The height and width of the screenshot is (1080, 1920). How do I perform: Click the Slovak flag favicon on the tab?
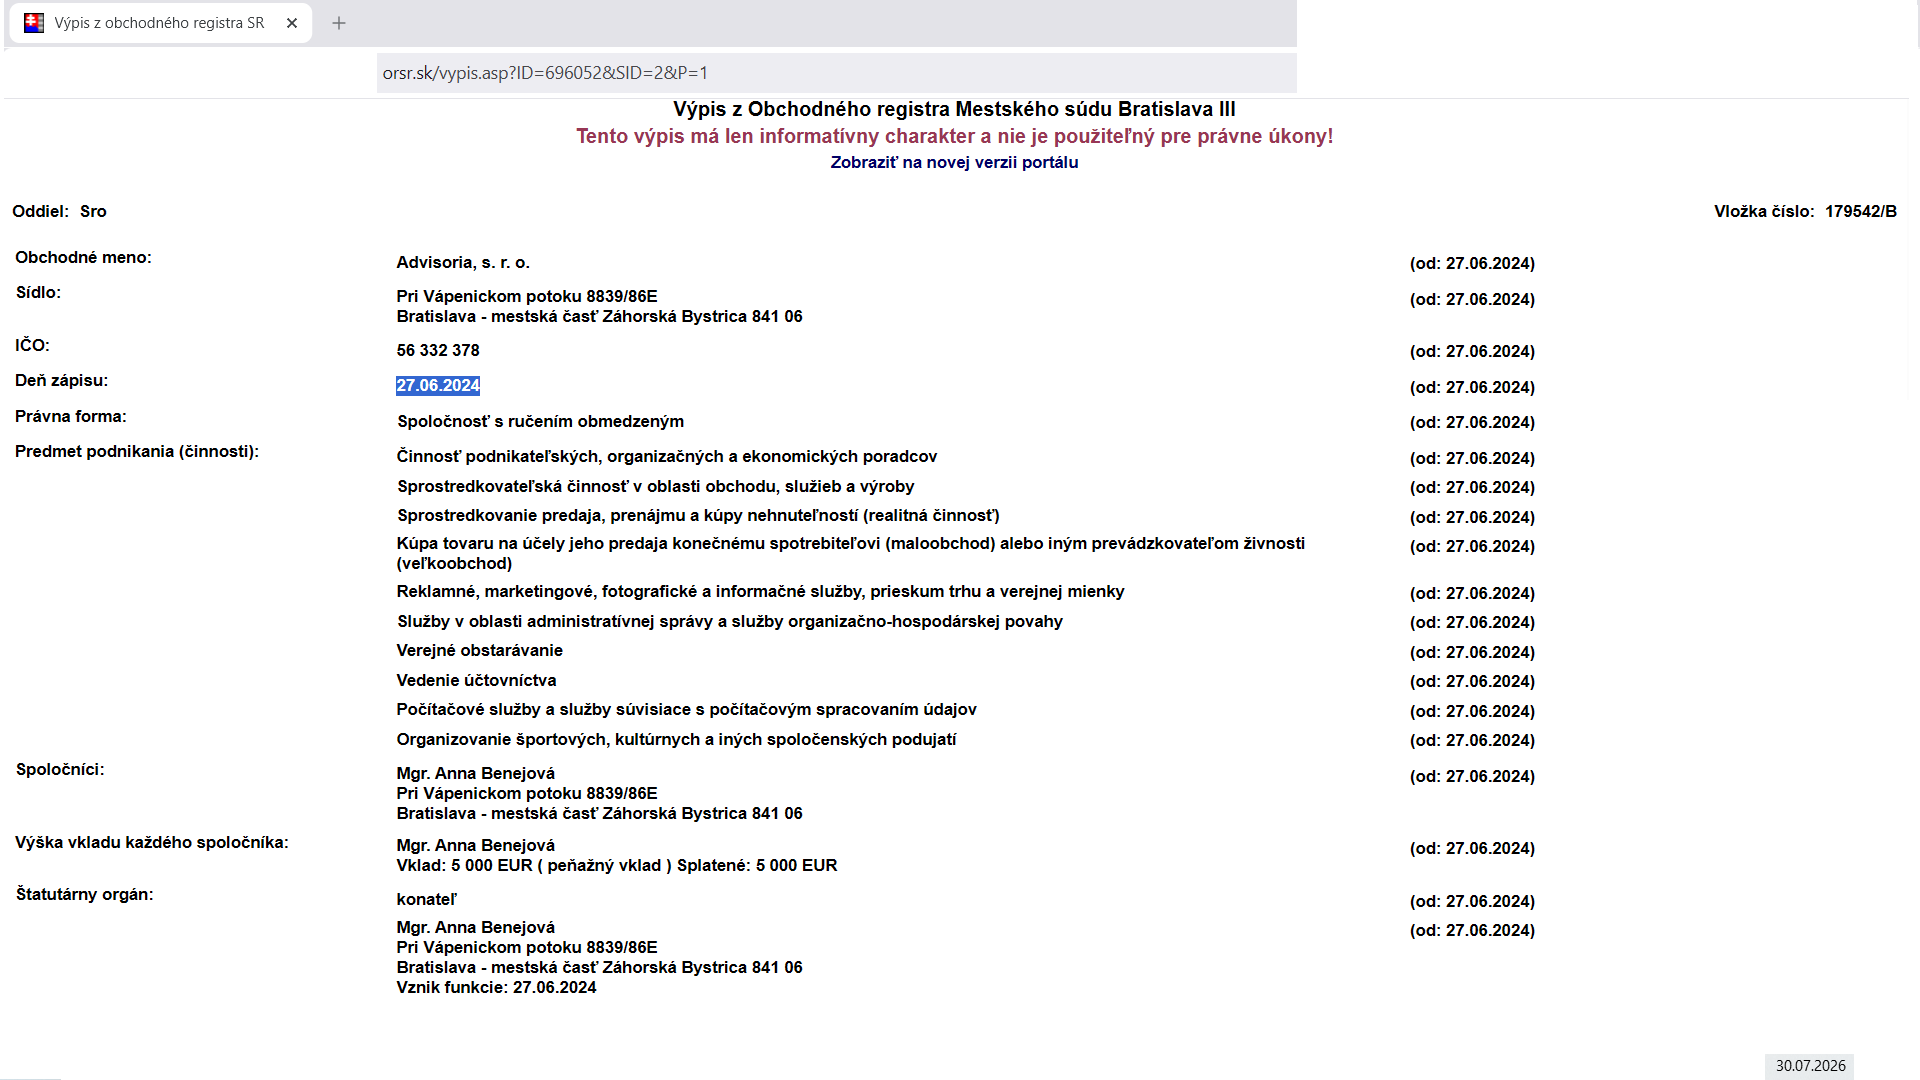coord(34,23)
